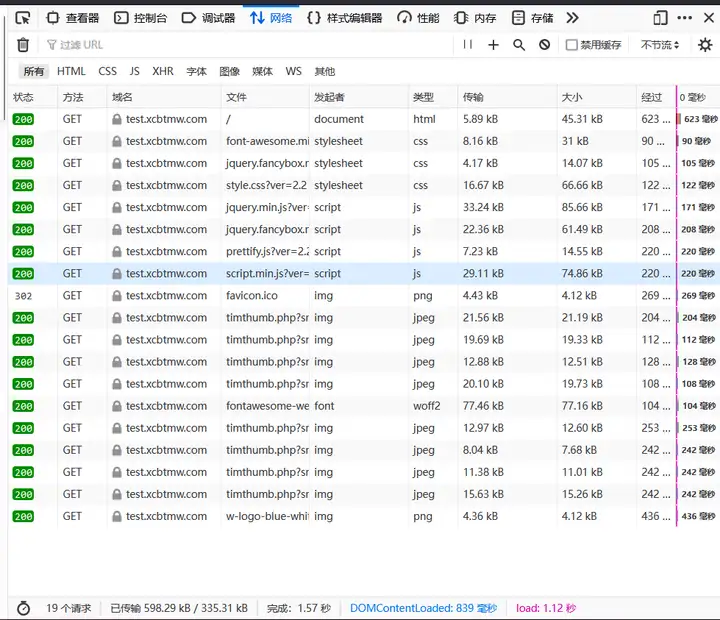Click the 77.46 kB transferred cell
Image resolution: width=720 pixels, height=620 pixels.
[x=483, y=406]
